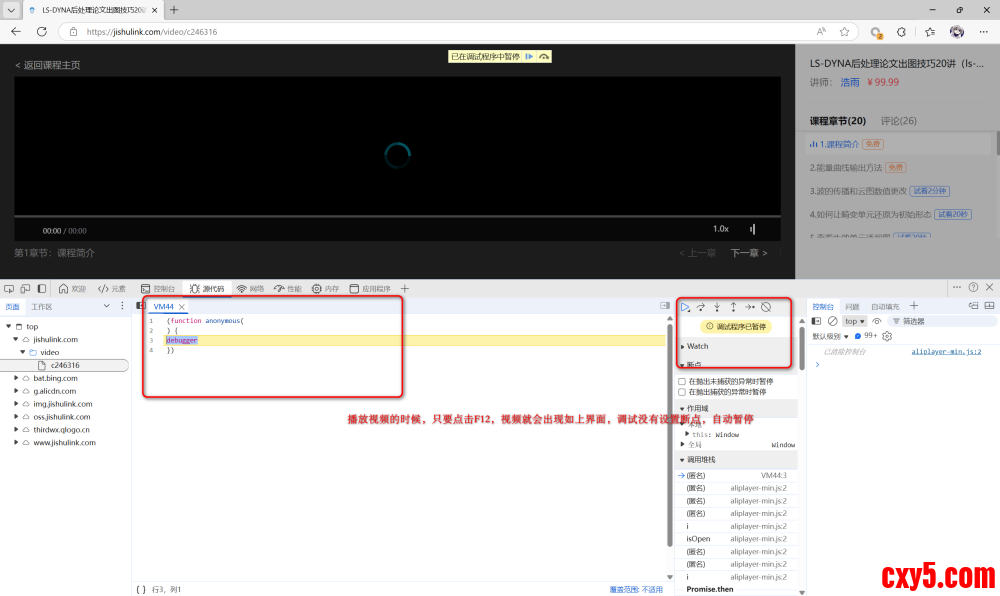Open the default log level dropdown
This screenshot has height=596, width=1000.
point(831,336)
